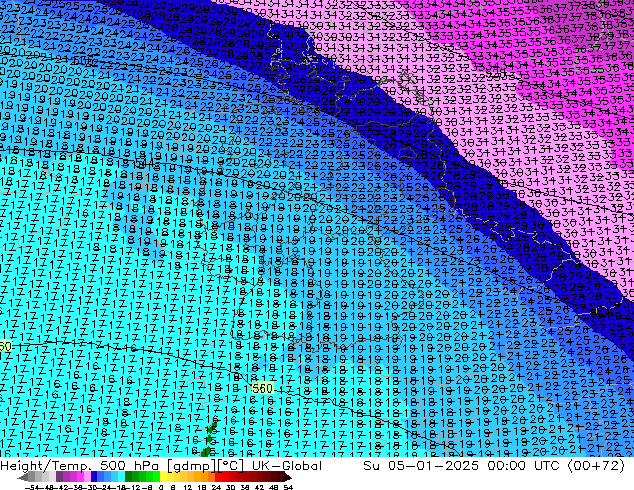This screenshot has height=490, width=634.
Task: Click the '(00+72)' forecast hour label
Action: click(x=596, y=465)
